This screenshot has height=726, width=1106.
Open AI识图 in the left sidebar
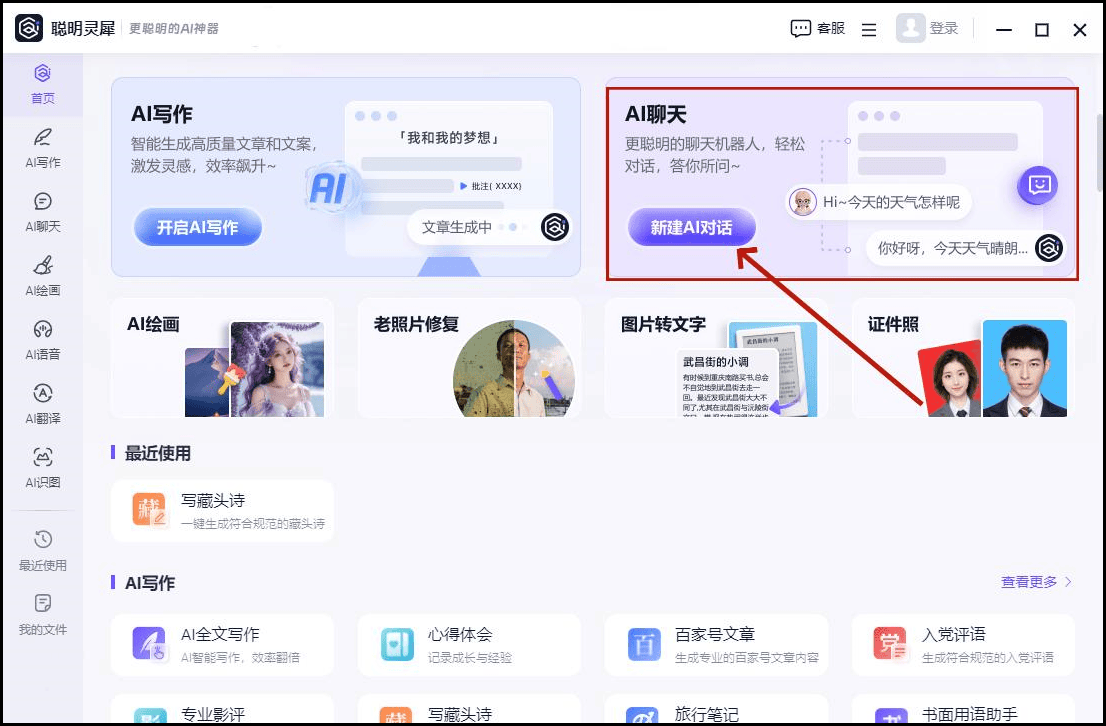(x=42, y=469)
